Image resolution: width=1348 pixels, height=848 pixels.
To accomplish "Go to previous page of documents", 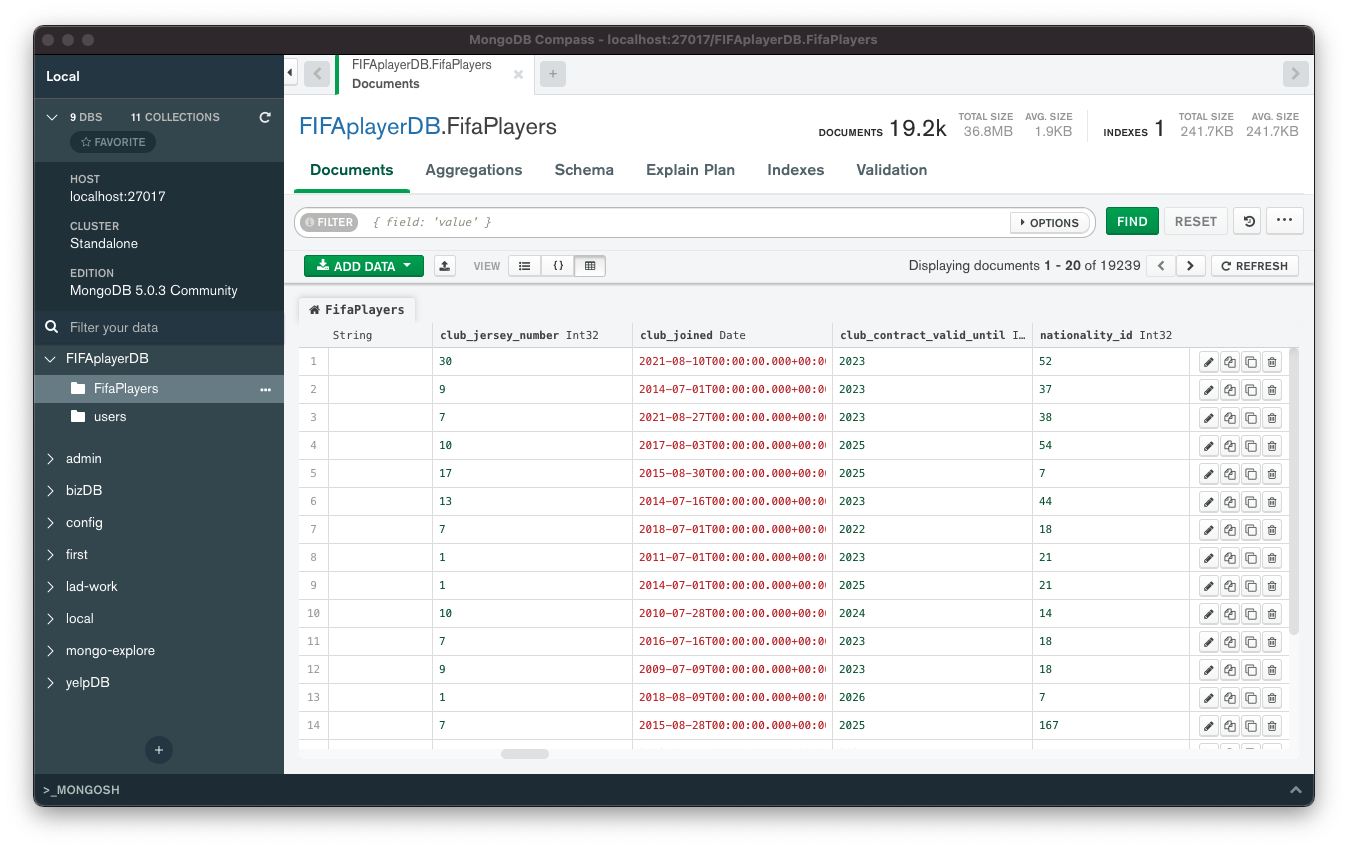I will coord(1161,266).
